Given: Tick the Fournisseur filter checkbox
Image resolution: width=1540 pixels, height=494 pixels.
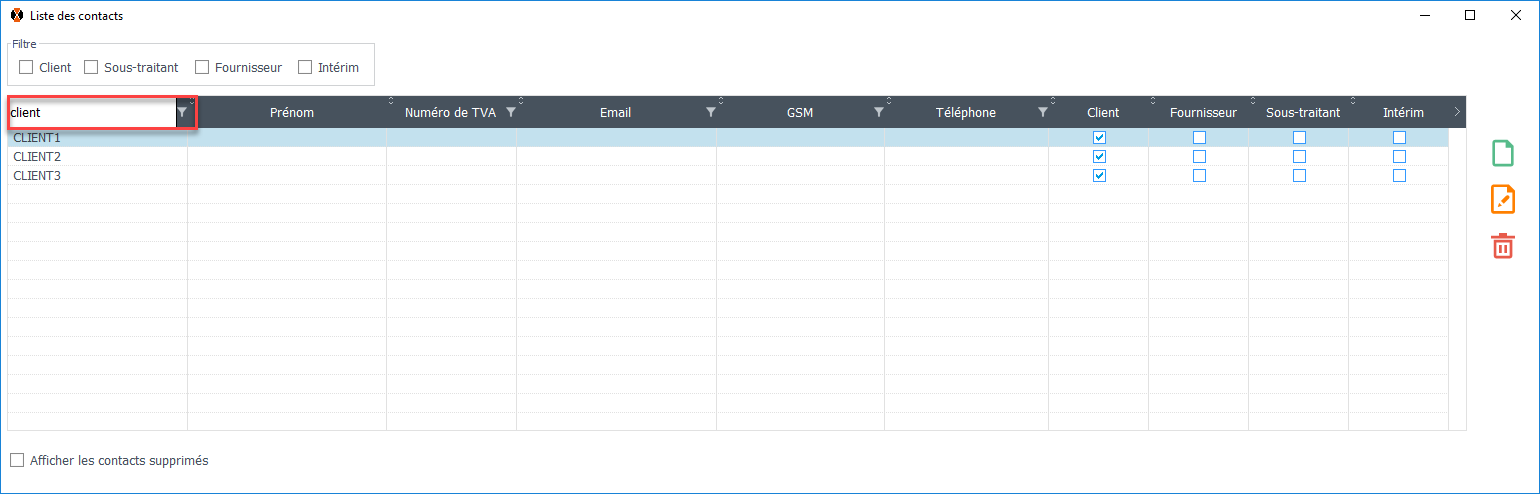Looking at the screenshot, I should point(202,68).
